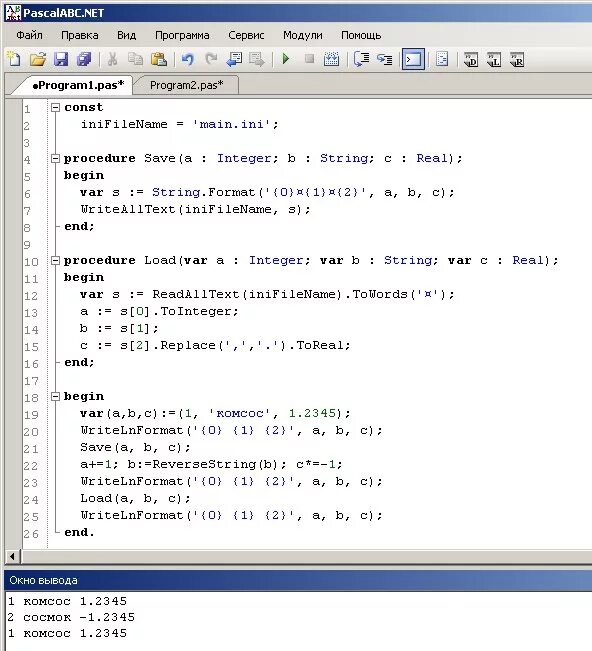
Task: Open the Помощь menu
Action: point(361,35)
